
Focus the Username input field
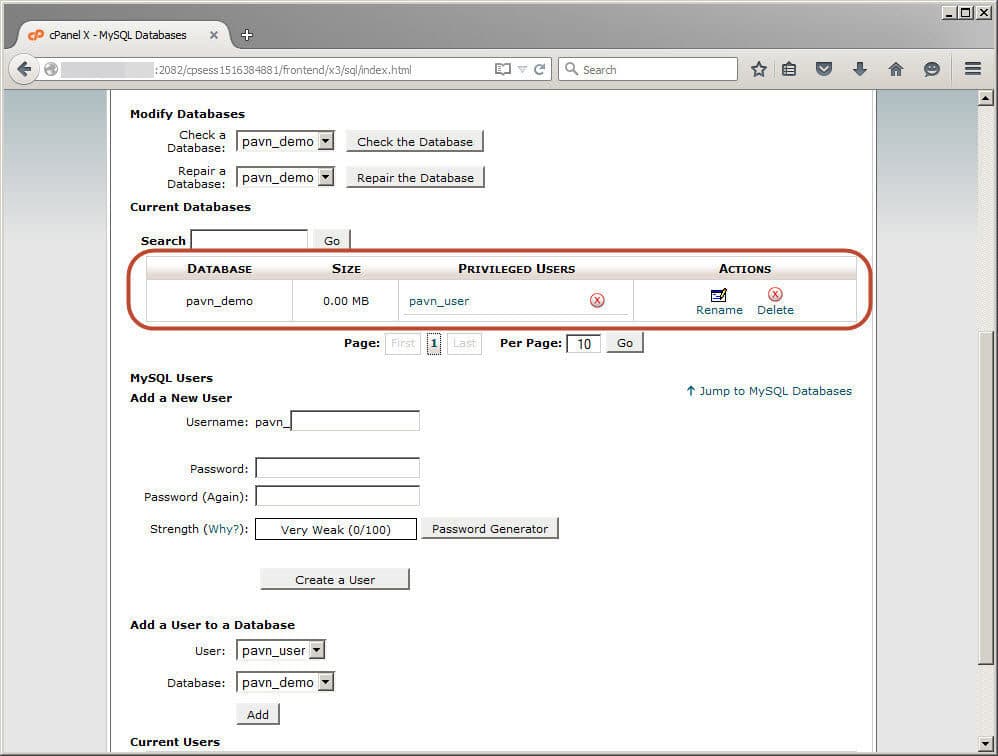pos(355,422)
